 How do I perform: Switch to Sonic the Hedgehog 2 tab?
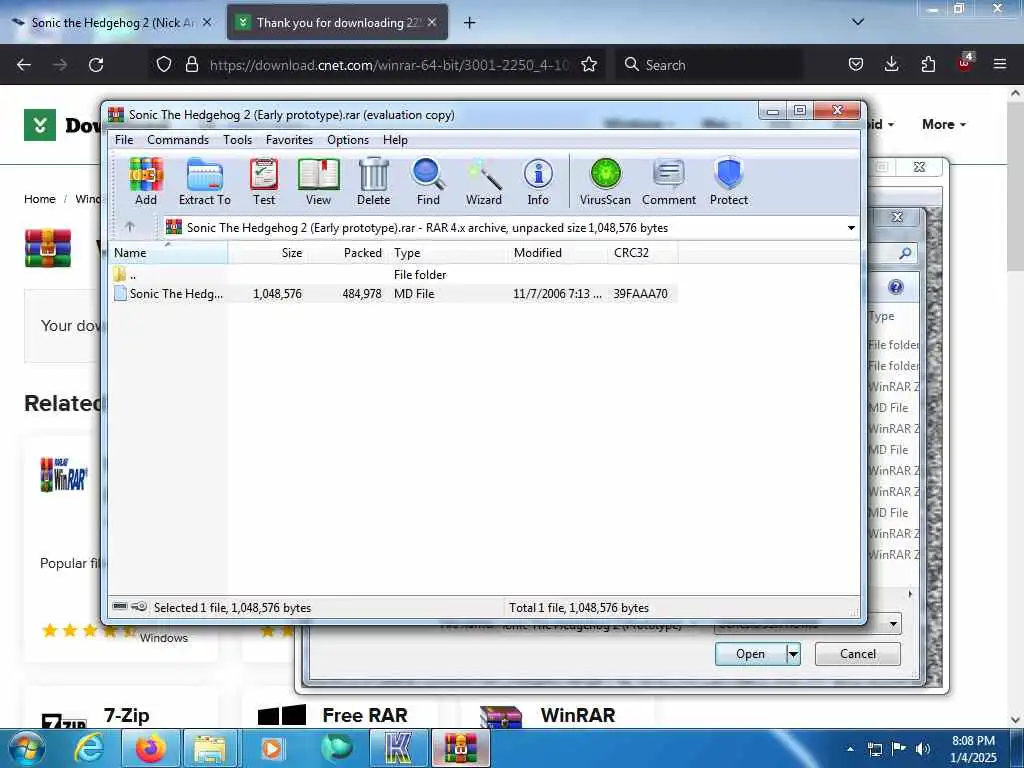112,23
